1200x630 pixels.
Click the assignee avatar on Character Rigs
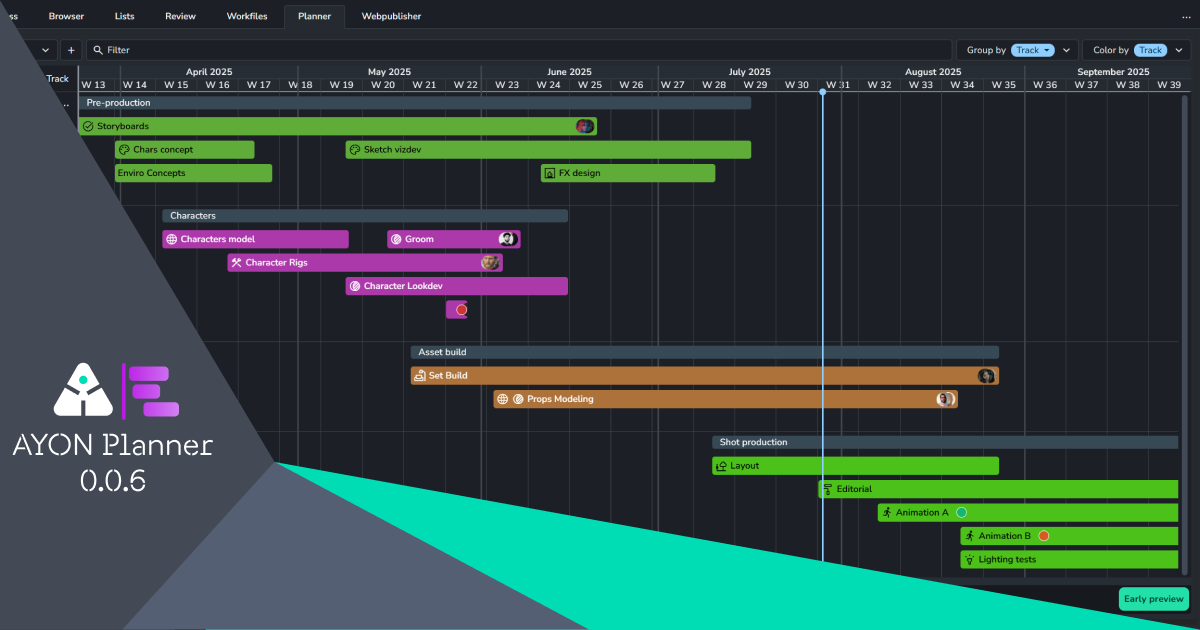[490, 263]
